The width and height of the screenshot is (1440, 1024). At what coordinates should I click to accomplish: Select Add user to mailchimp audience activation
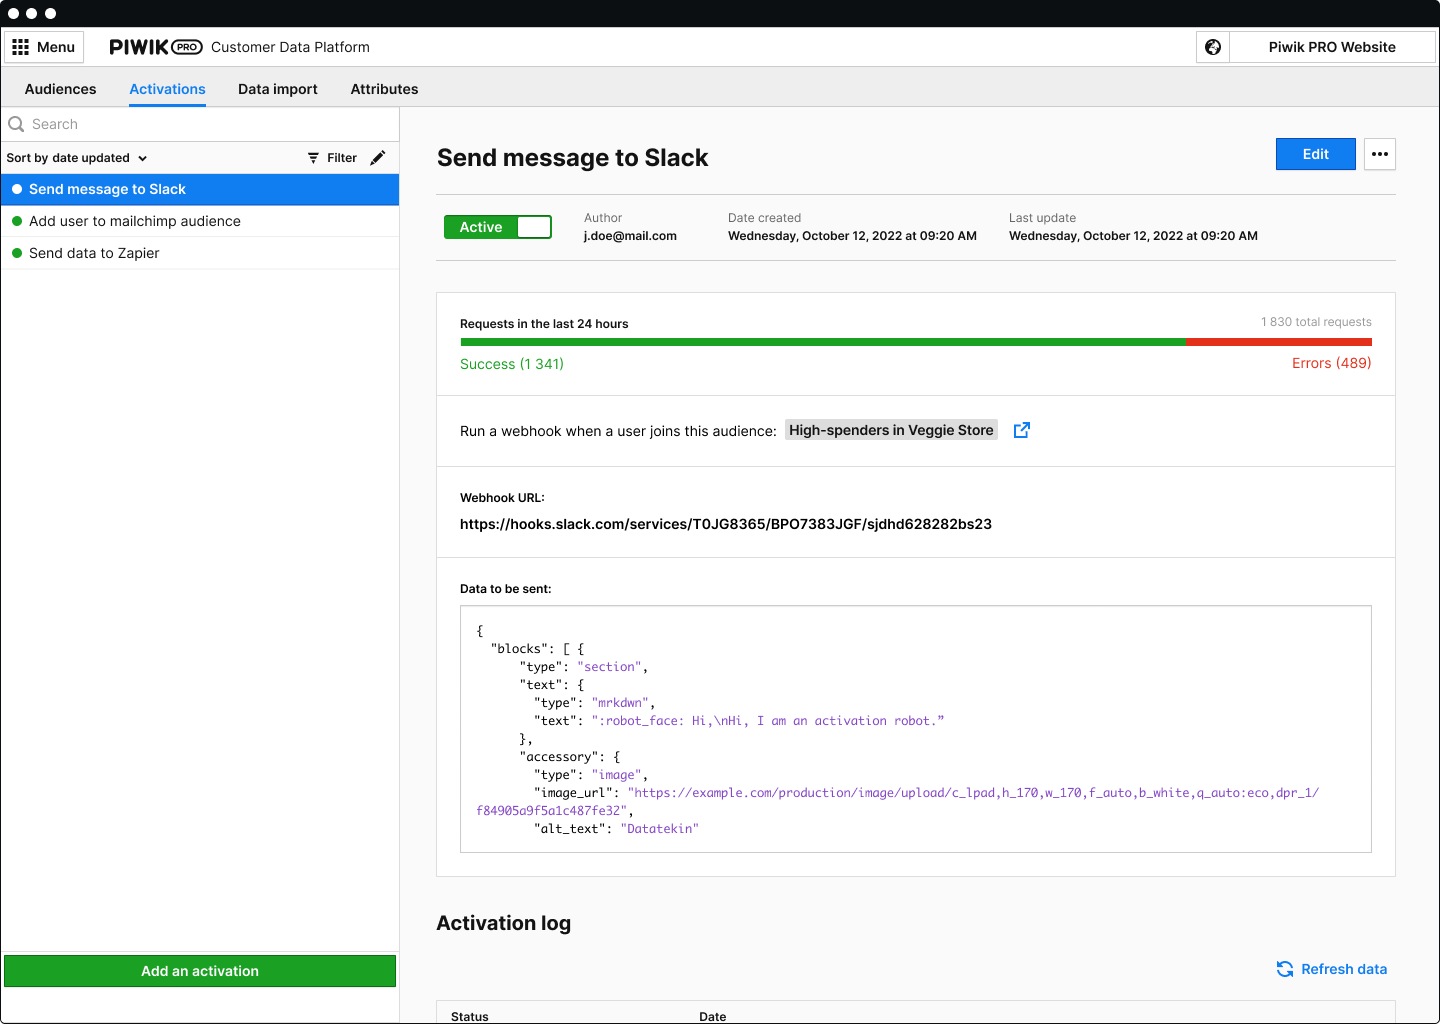pyautogui.click(x=135, y=221)
